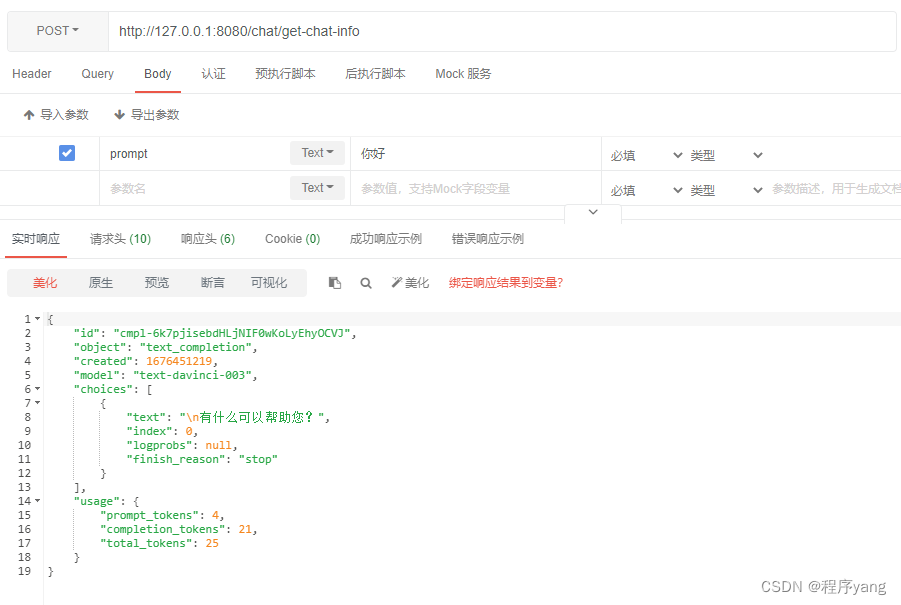This screenshot has height=605, width=901.
Task: Click the total_tokens value 25
Action: (212, 543)
